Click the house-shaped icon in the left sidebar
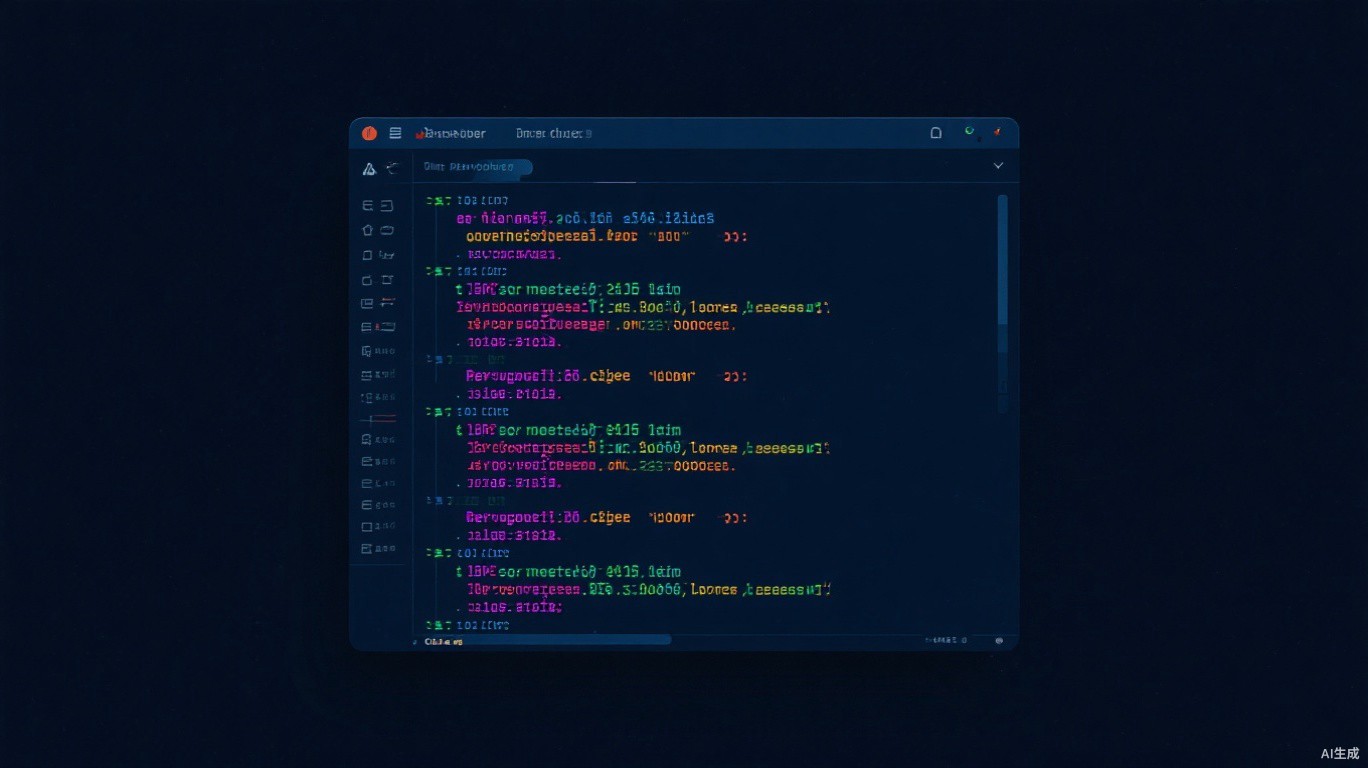The height and width of the screenshot is (768, 1368). click(367, 230)
